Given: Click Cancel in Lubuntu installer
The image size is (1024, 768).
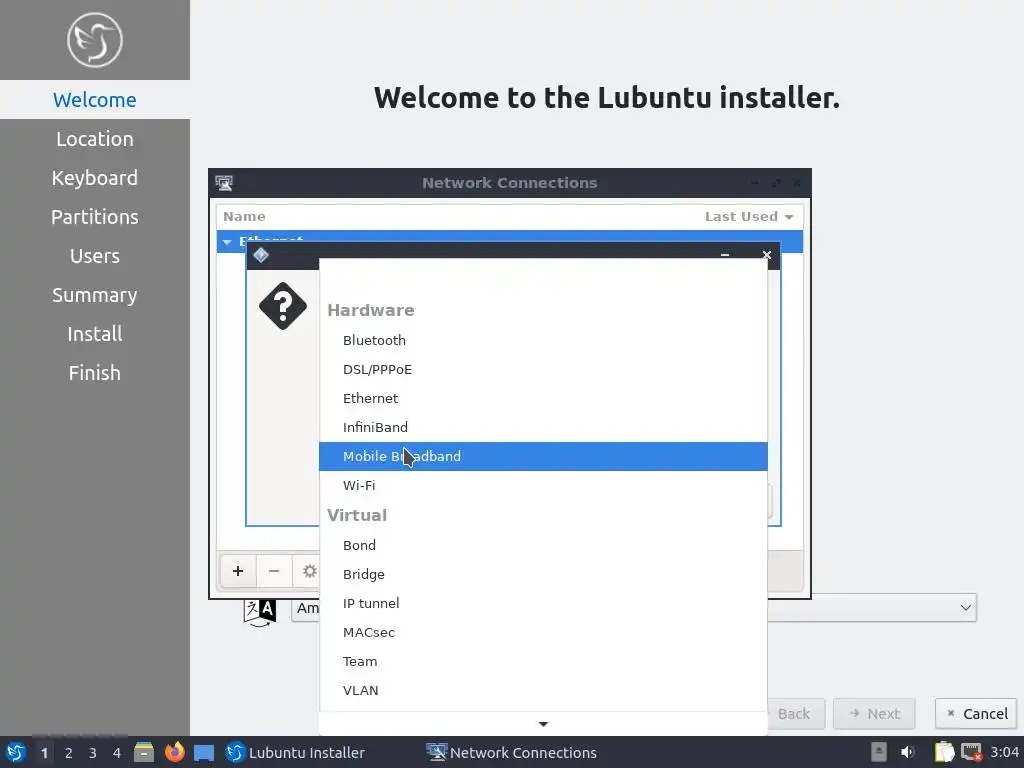Looking at the screenshot, I should point(977,714).
